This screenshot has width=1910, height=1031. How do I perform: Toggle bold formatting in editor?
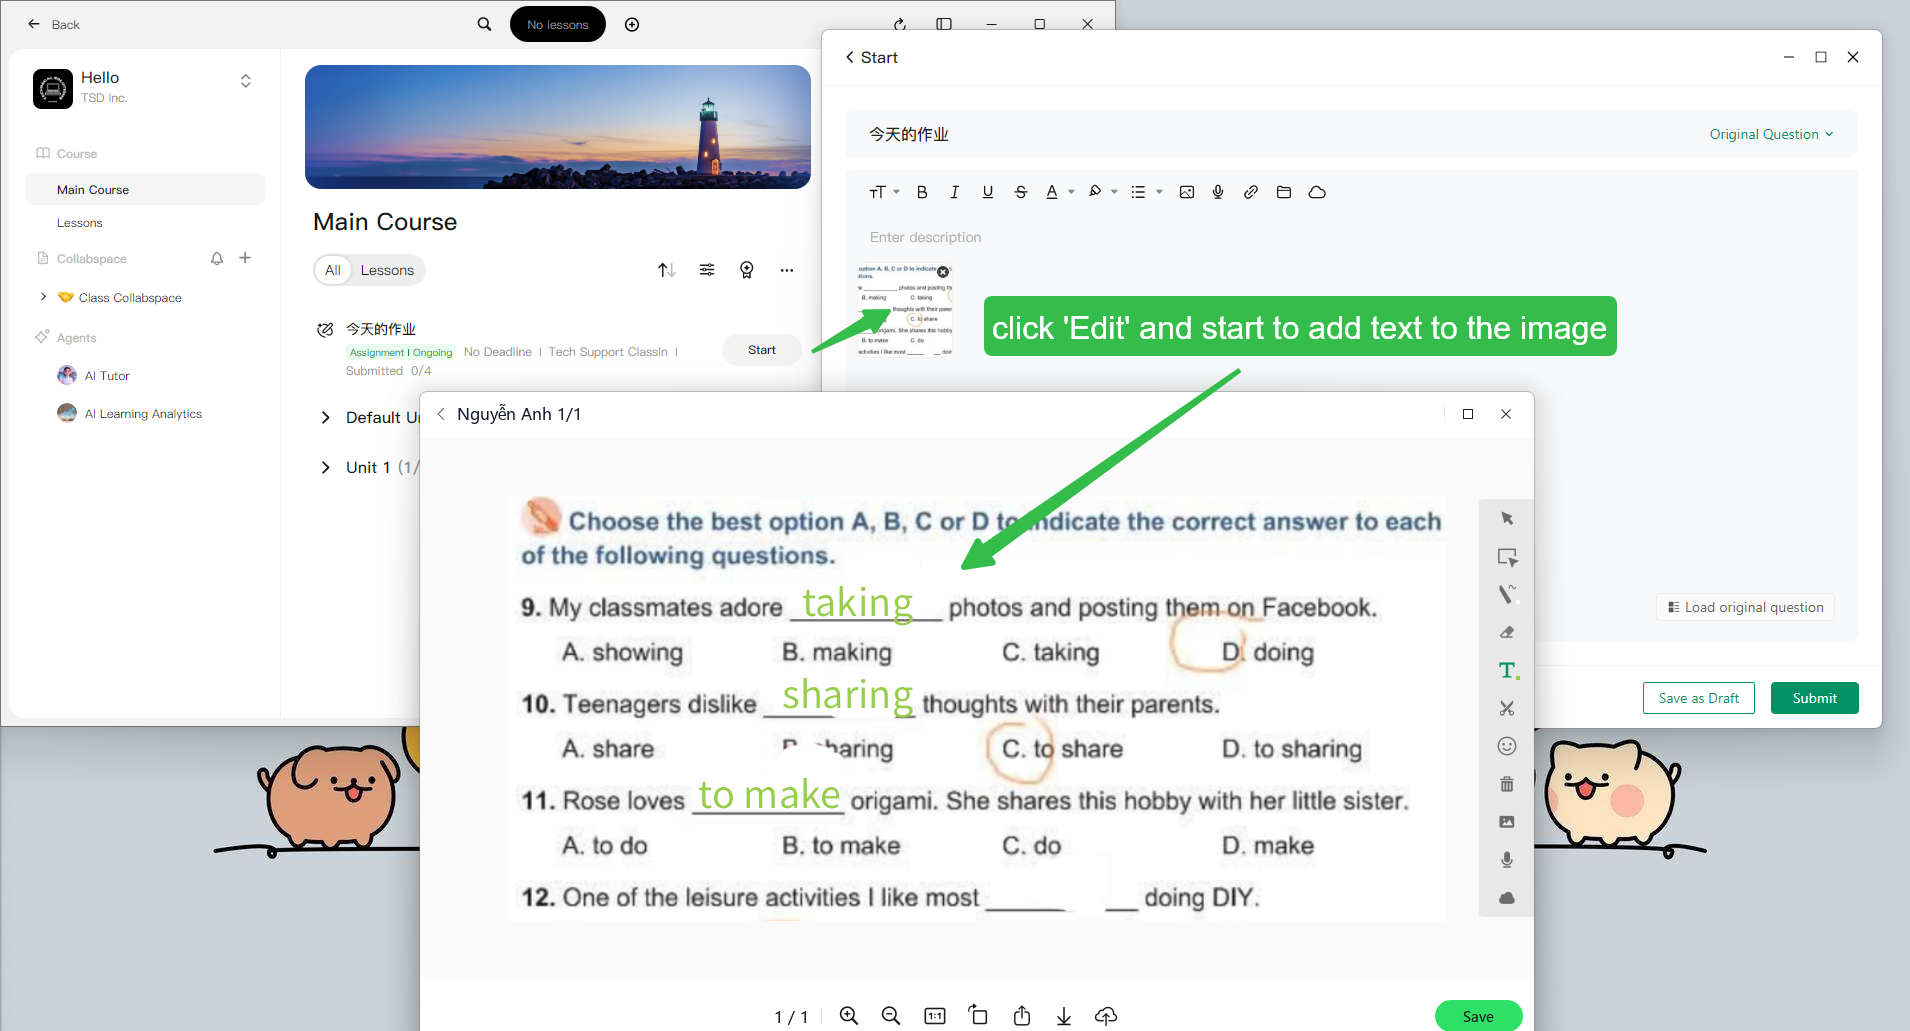[x=922, y=192]
